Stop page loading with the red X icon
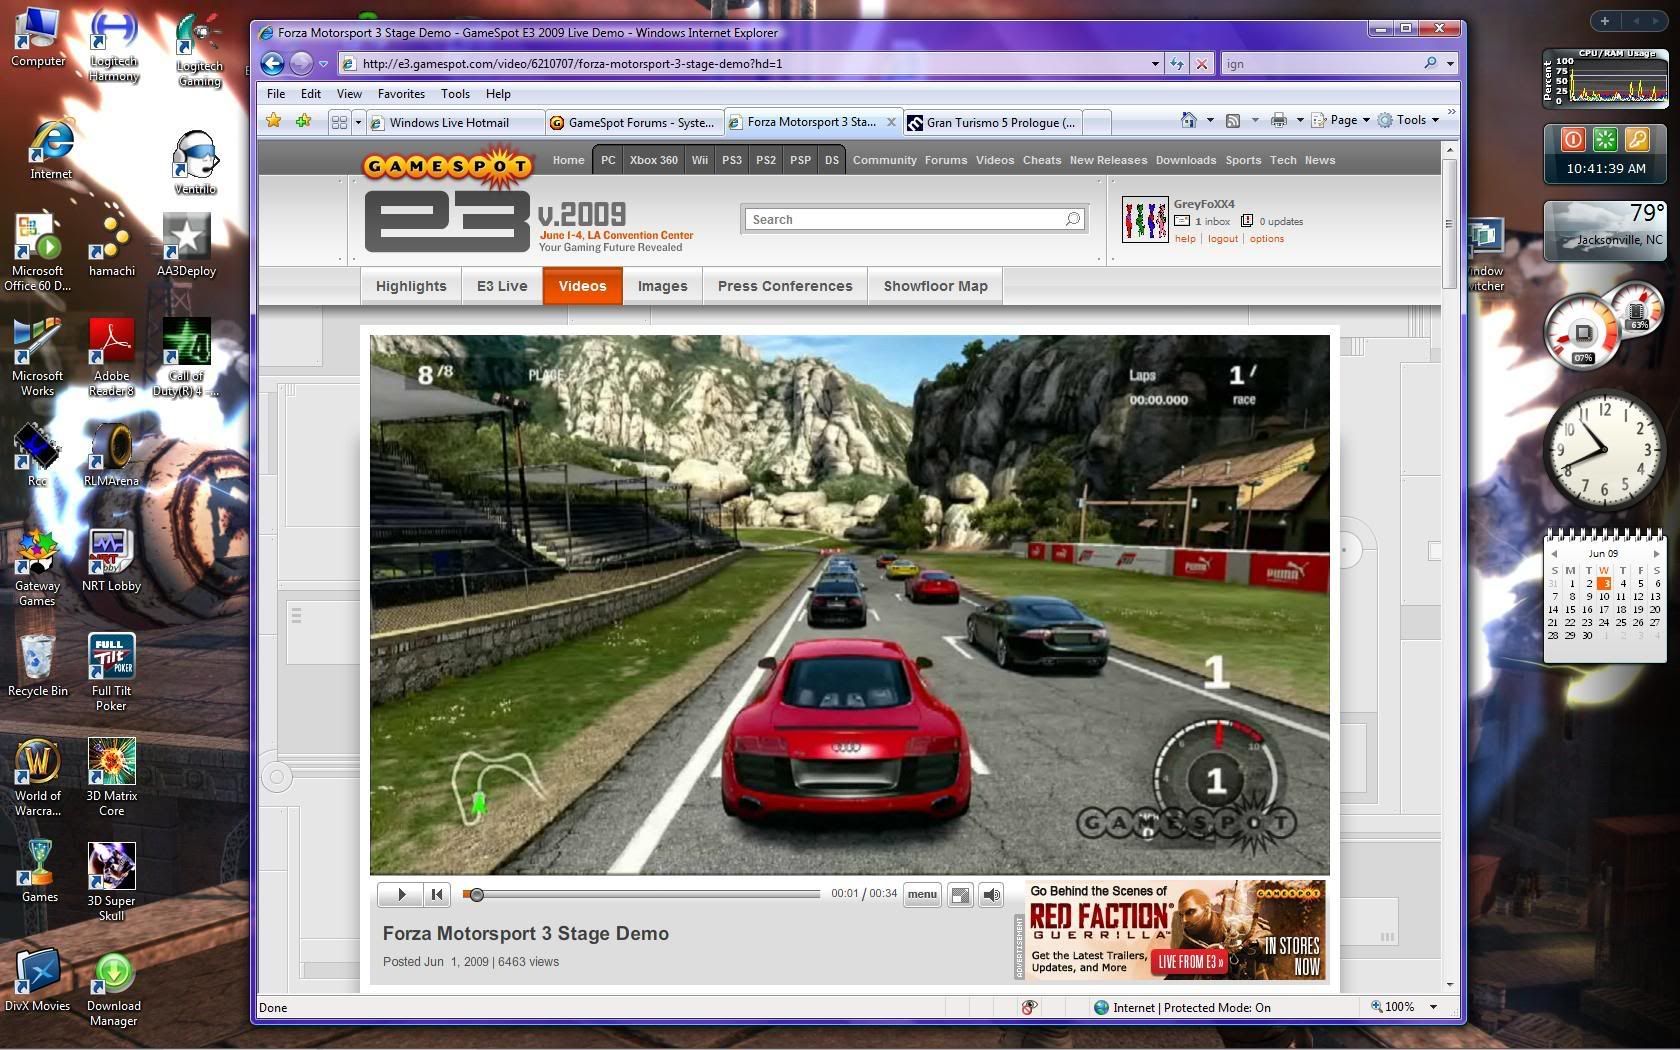 (x=1202, y=64)
